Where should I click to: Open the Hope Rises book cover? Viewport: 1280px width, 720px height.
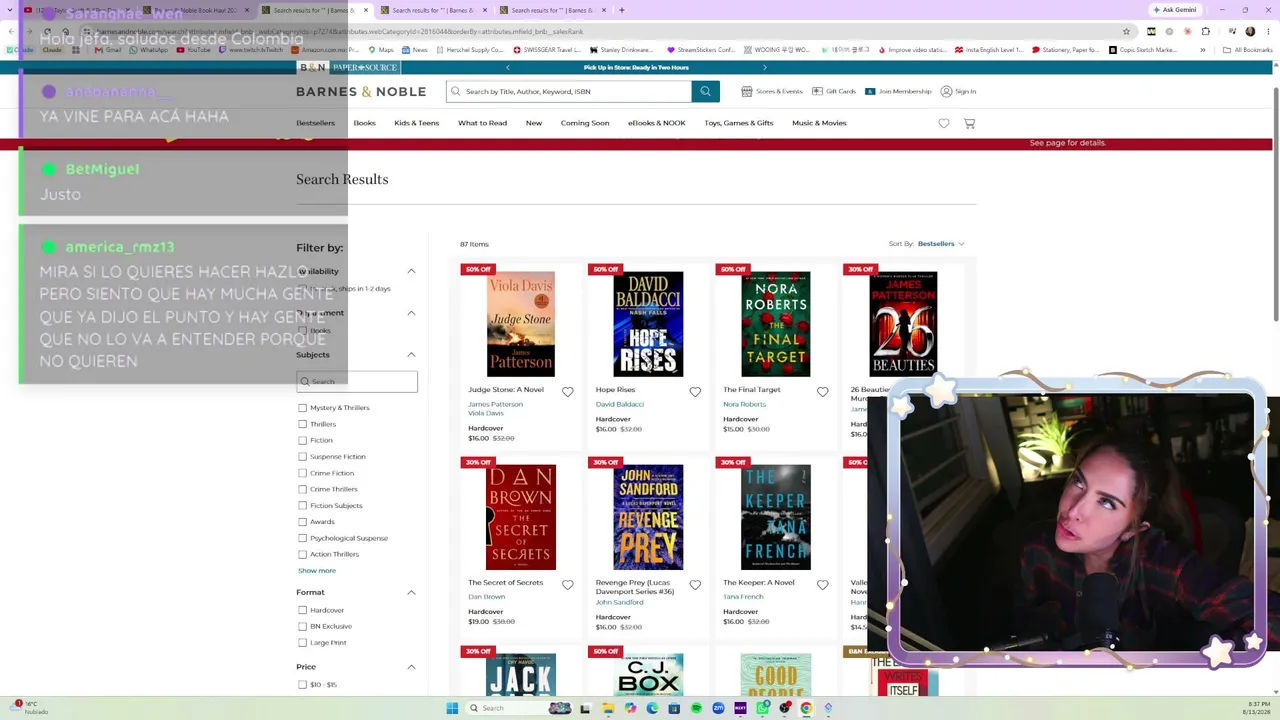click(x=648, y=324)
